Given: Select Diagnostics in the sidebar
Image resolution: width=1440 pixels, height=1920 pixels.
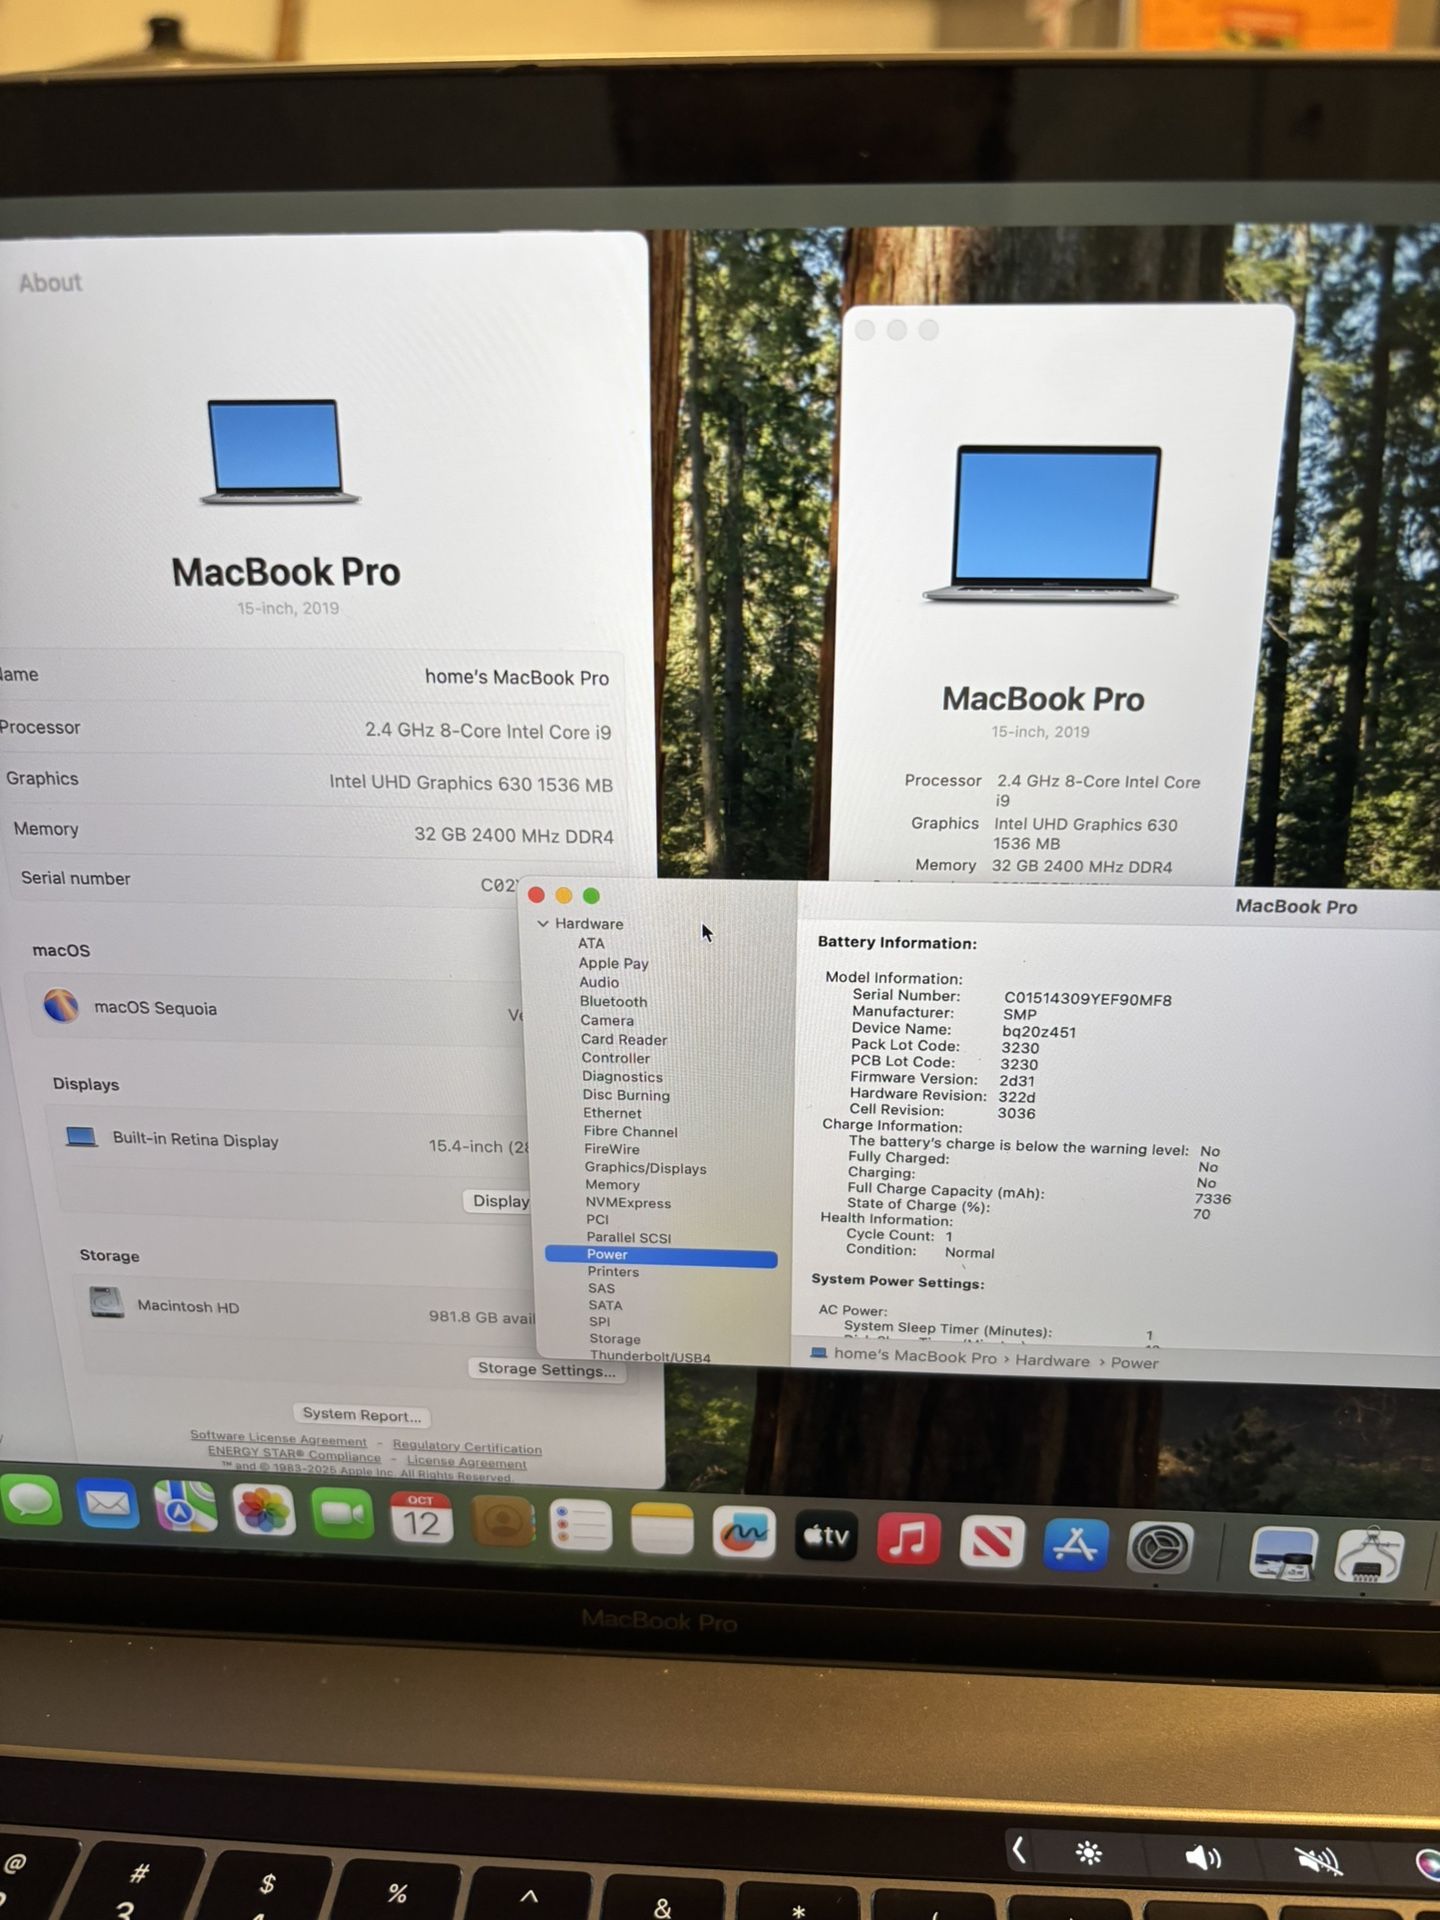Looking at the screenshot, I should (622, 1077).
